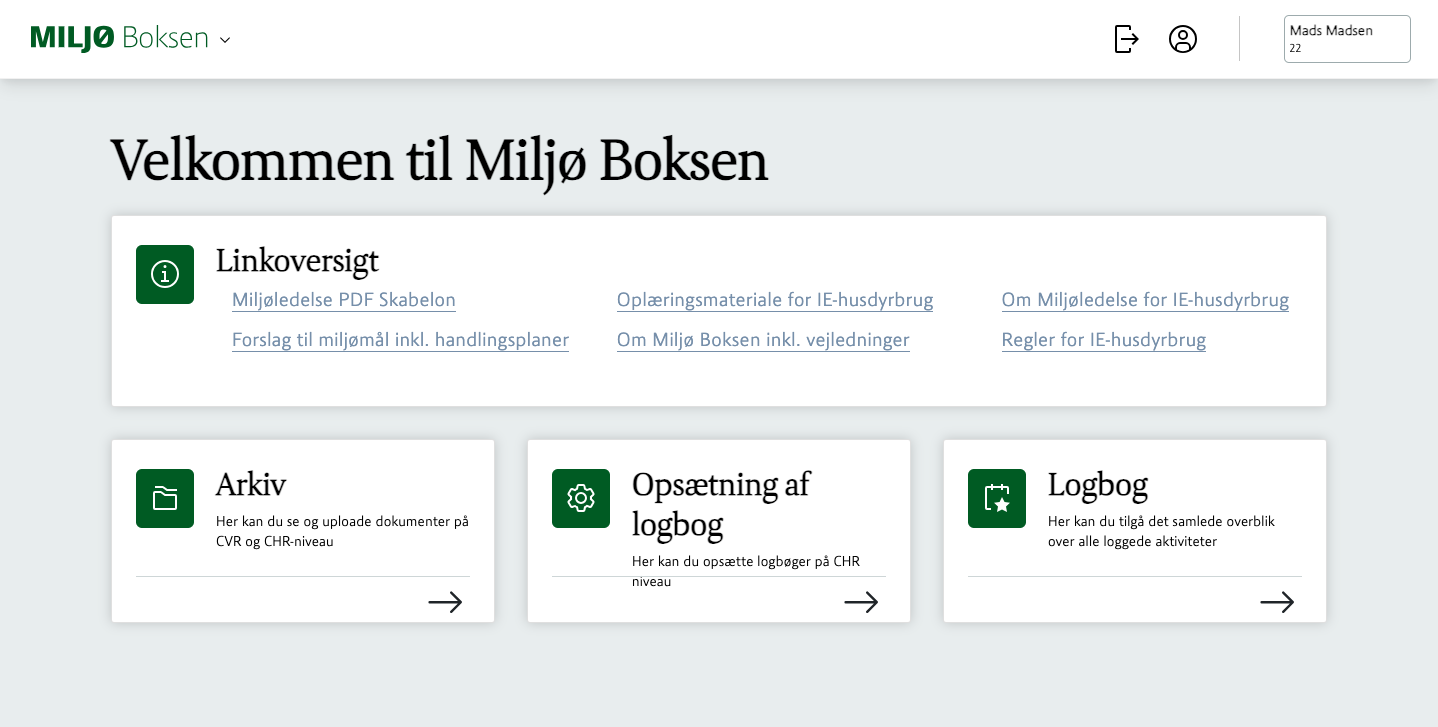Click the arrow in the Logbog card
Viewport: 1438px width, 727px height.
(1277, 602)
